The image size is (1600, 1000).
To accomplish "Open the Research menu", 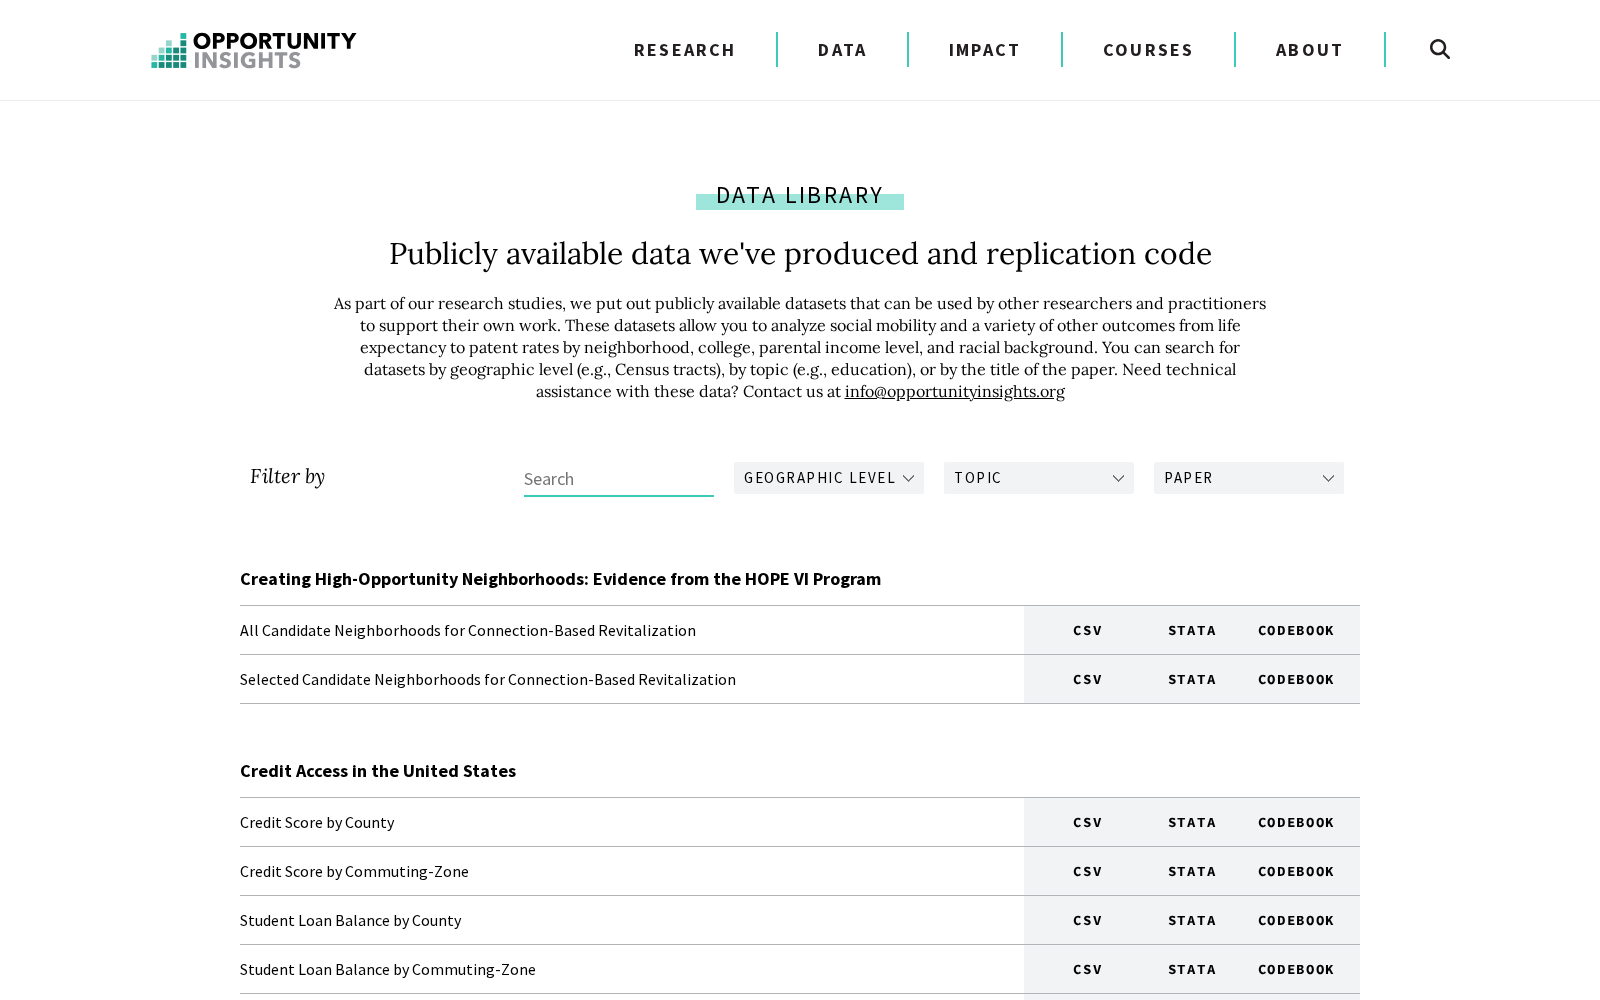I will coord(684,50).
